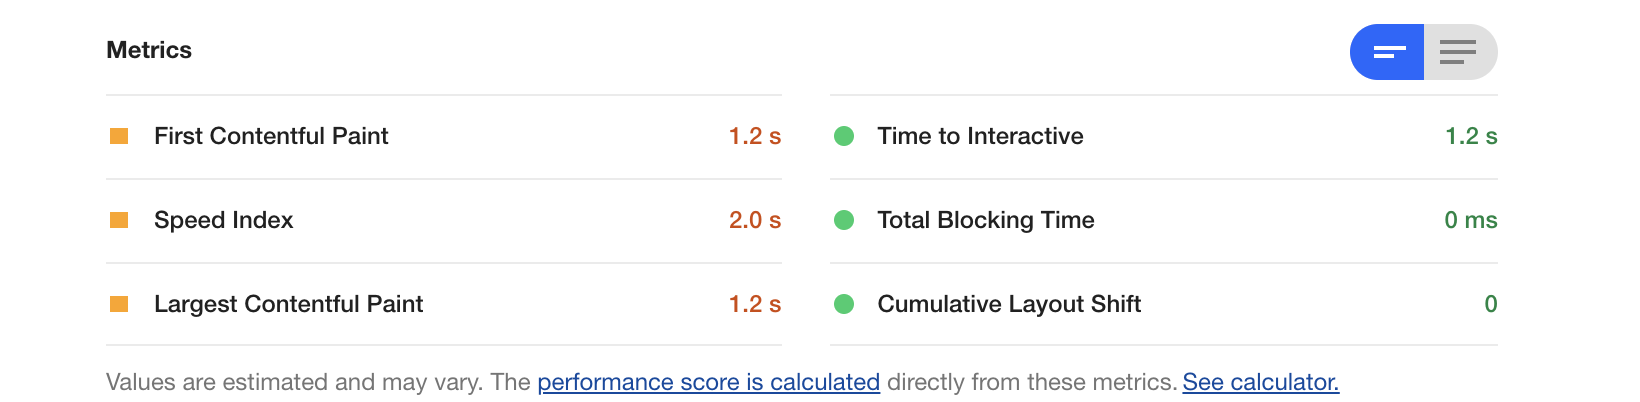
Task: Switch to the compact metrics view toggle
Action: pyautogui.click(x=1388, y=52)
